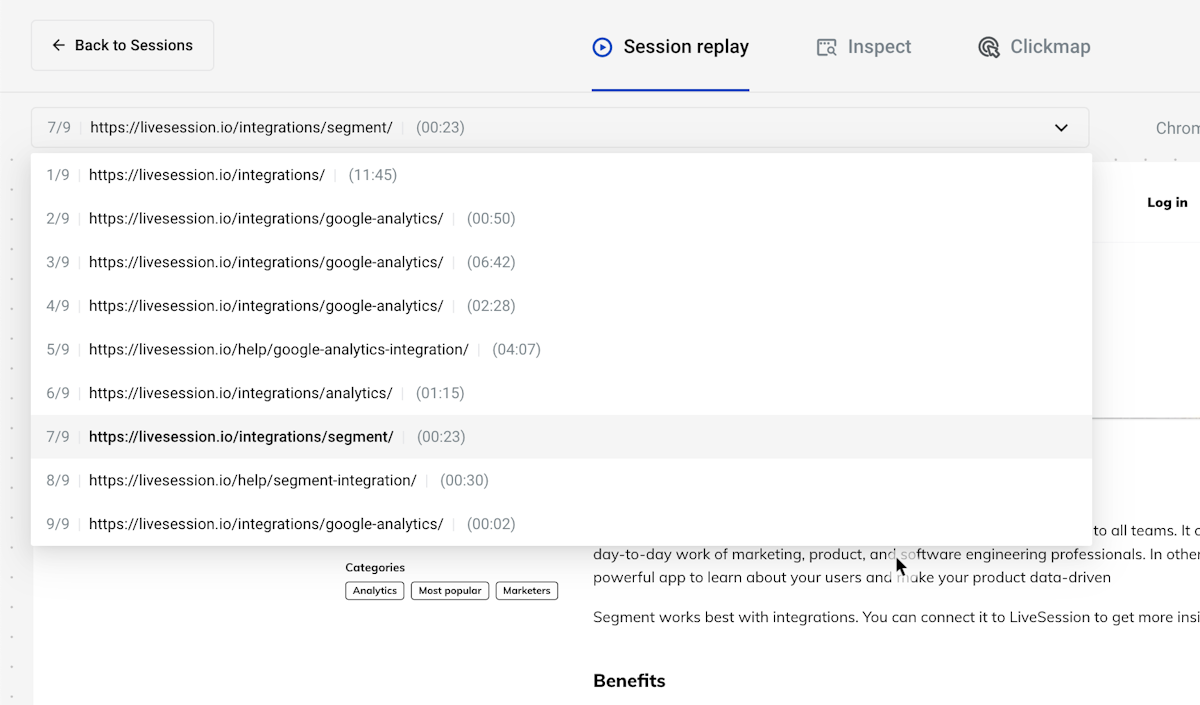The image size is (1200, 705).
Task: Select page 1/9 integrations entry
Action: tap(207, 175)
